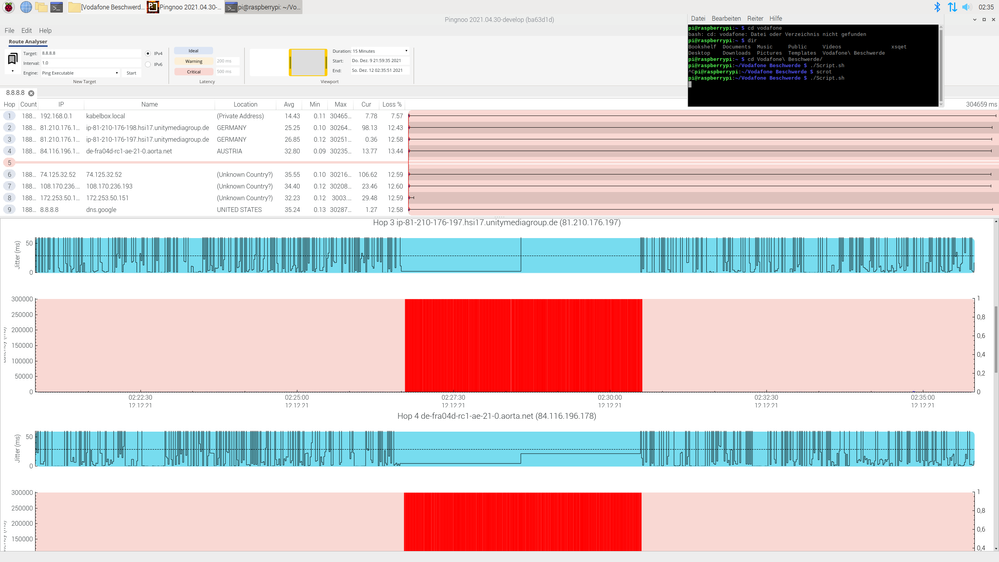
Task: Switch to the pi@raspberrypi terminal taskbar entry
Action: click(263, 7)
